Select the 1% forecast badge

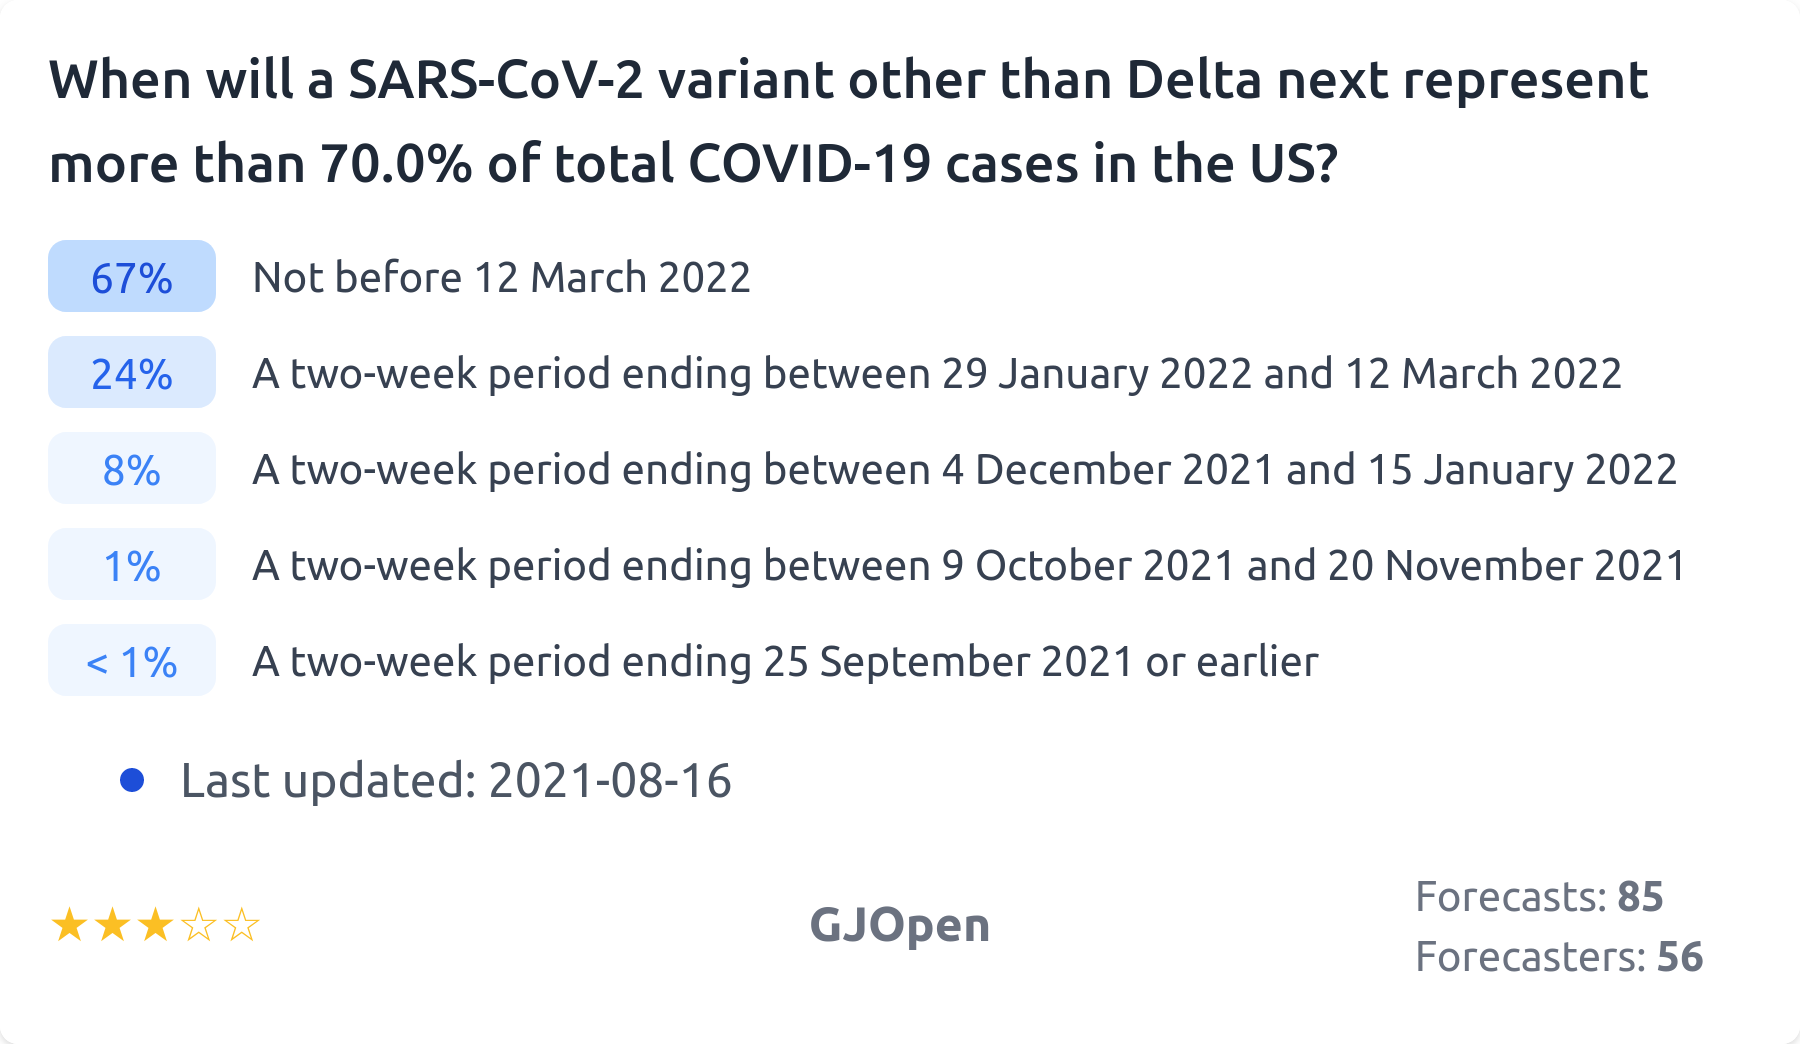pos(132,565)
